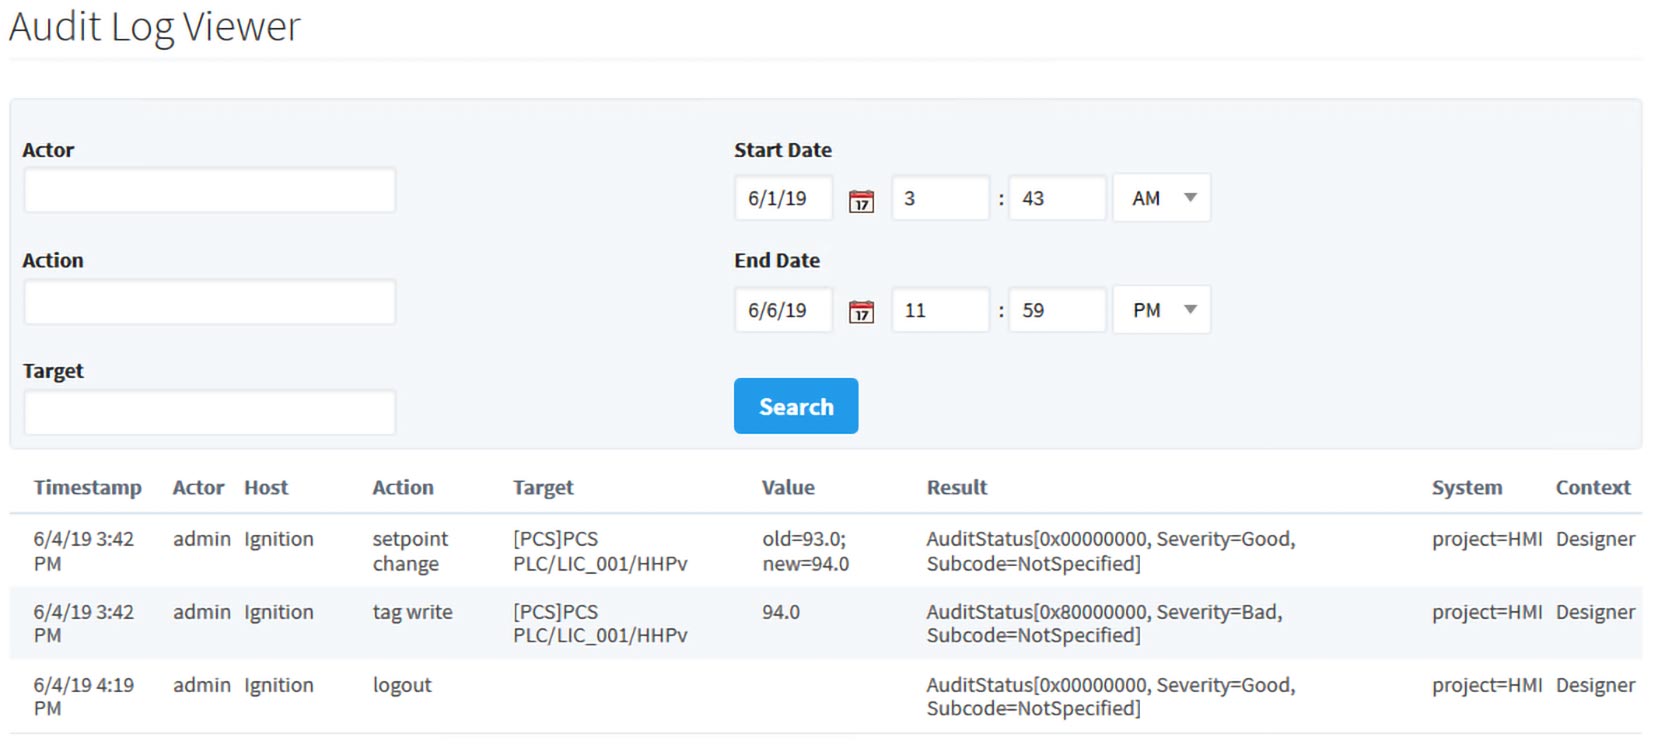Focus the Action filter text field
The width and height of the screenshot is (1658, 748).
pos(210,302)
